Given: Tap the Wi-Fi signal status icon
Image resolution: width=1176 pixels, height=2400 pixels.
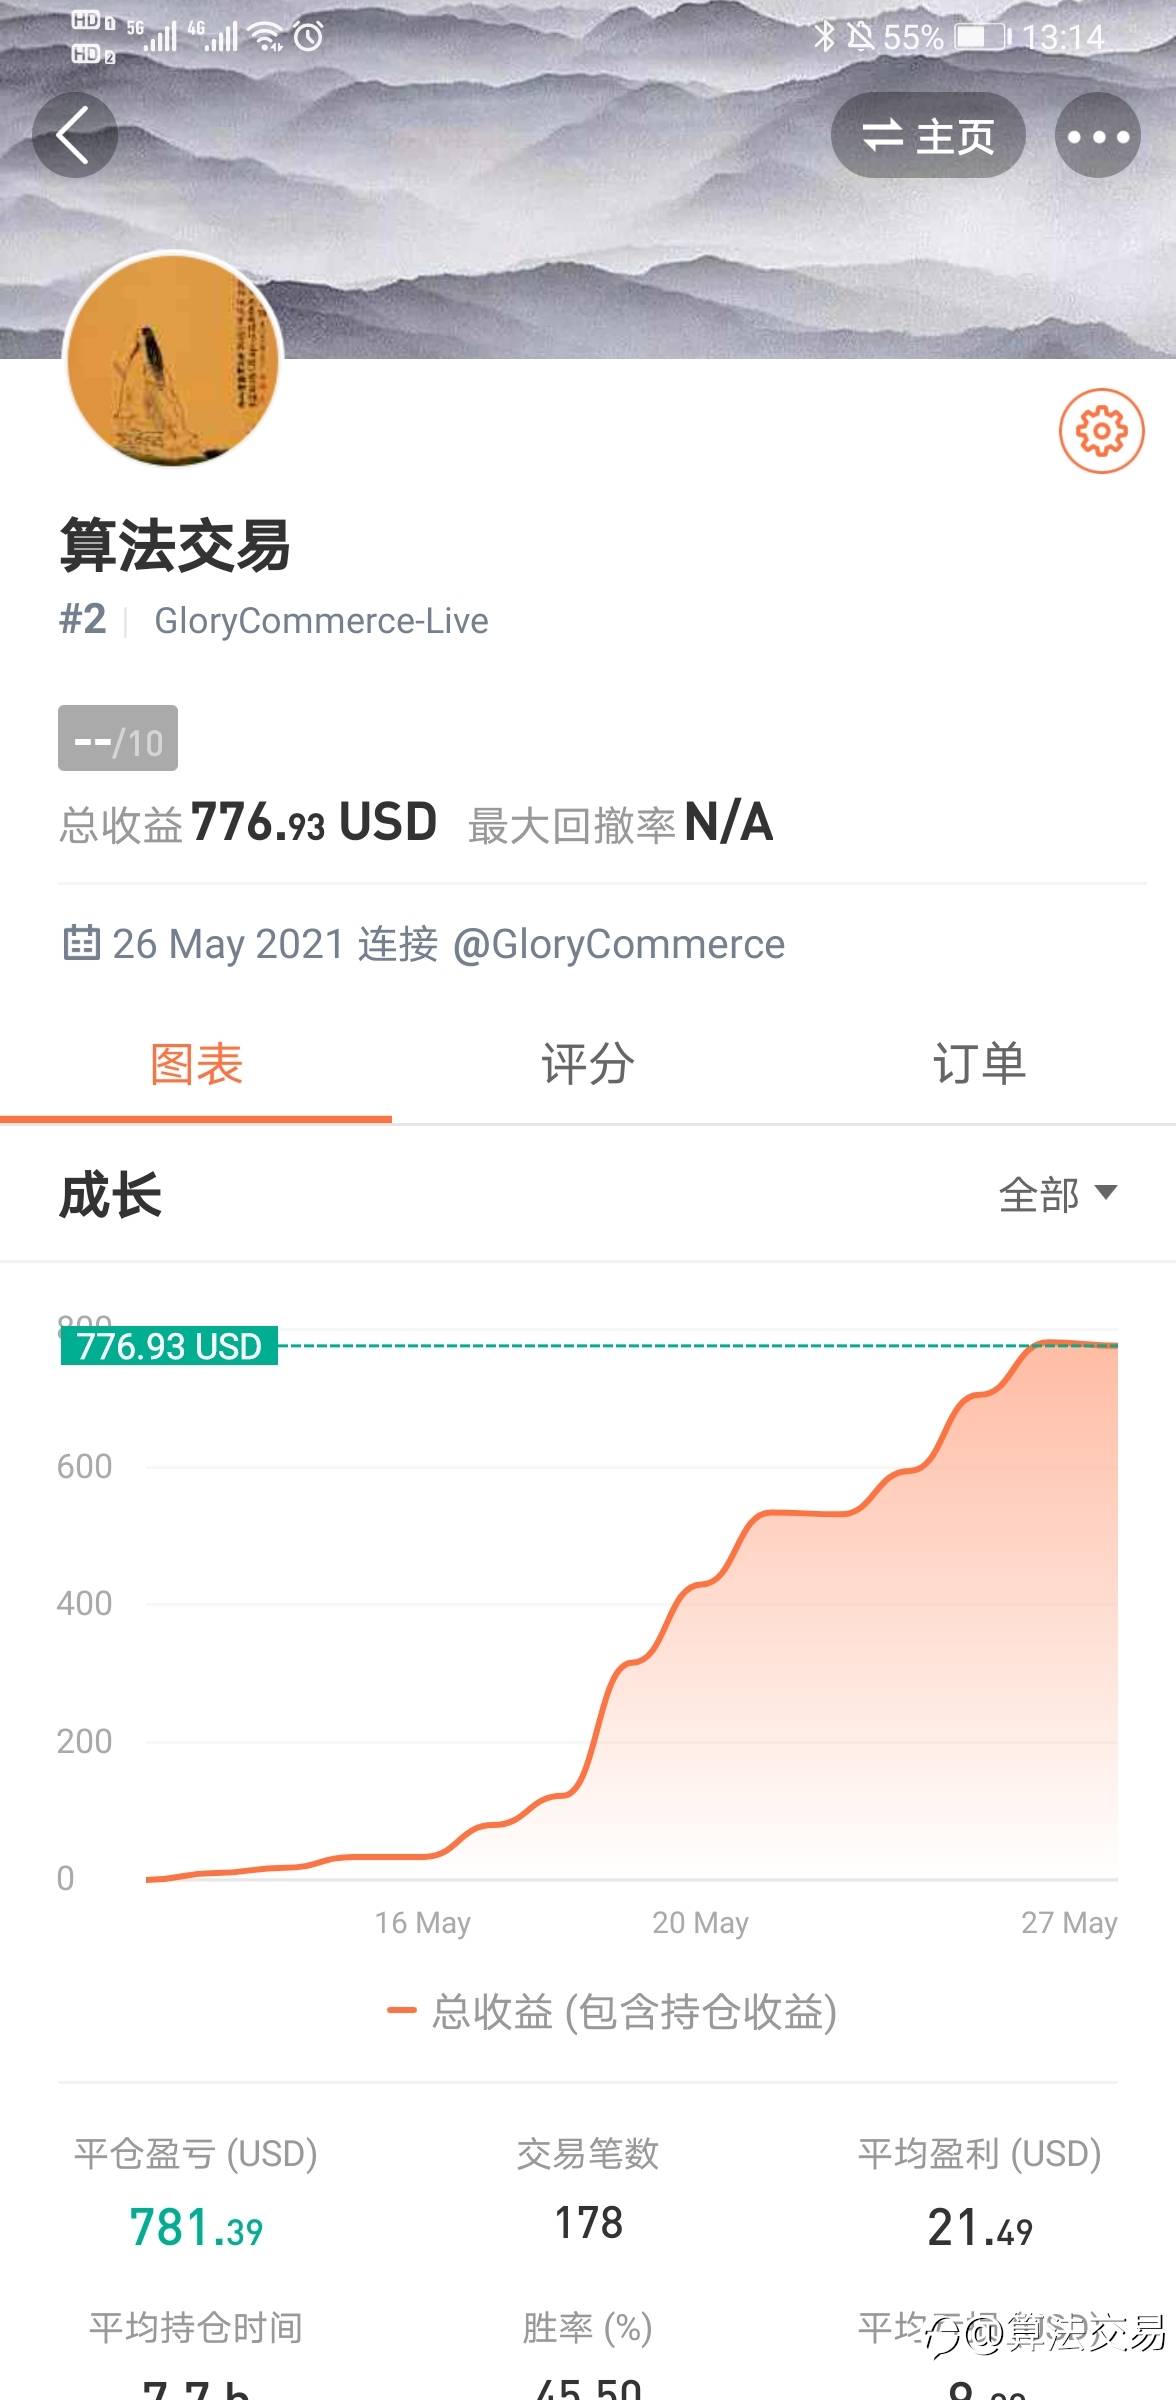Looking at the screenshot, I should [x=267, y=37].
